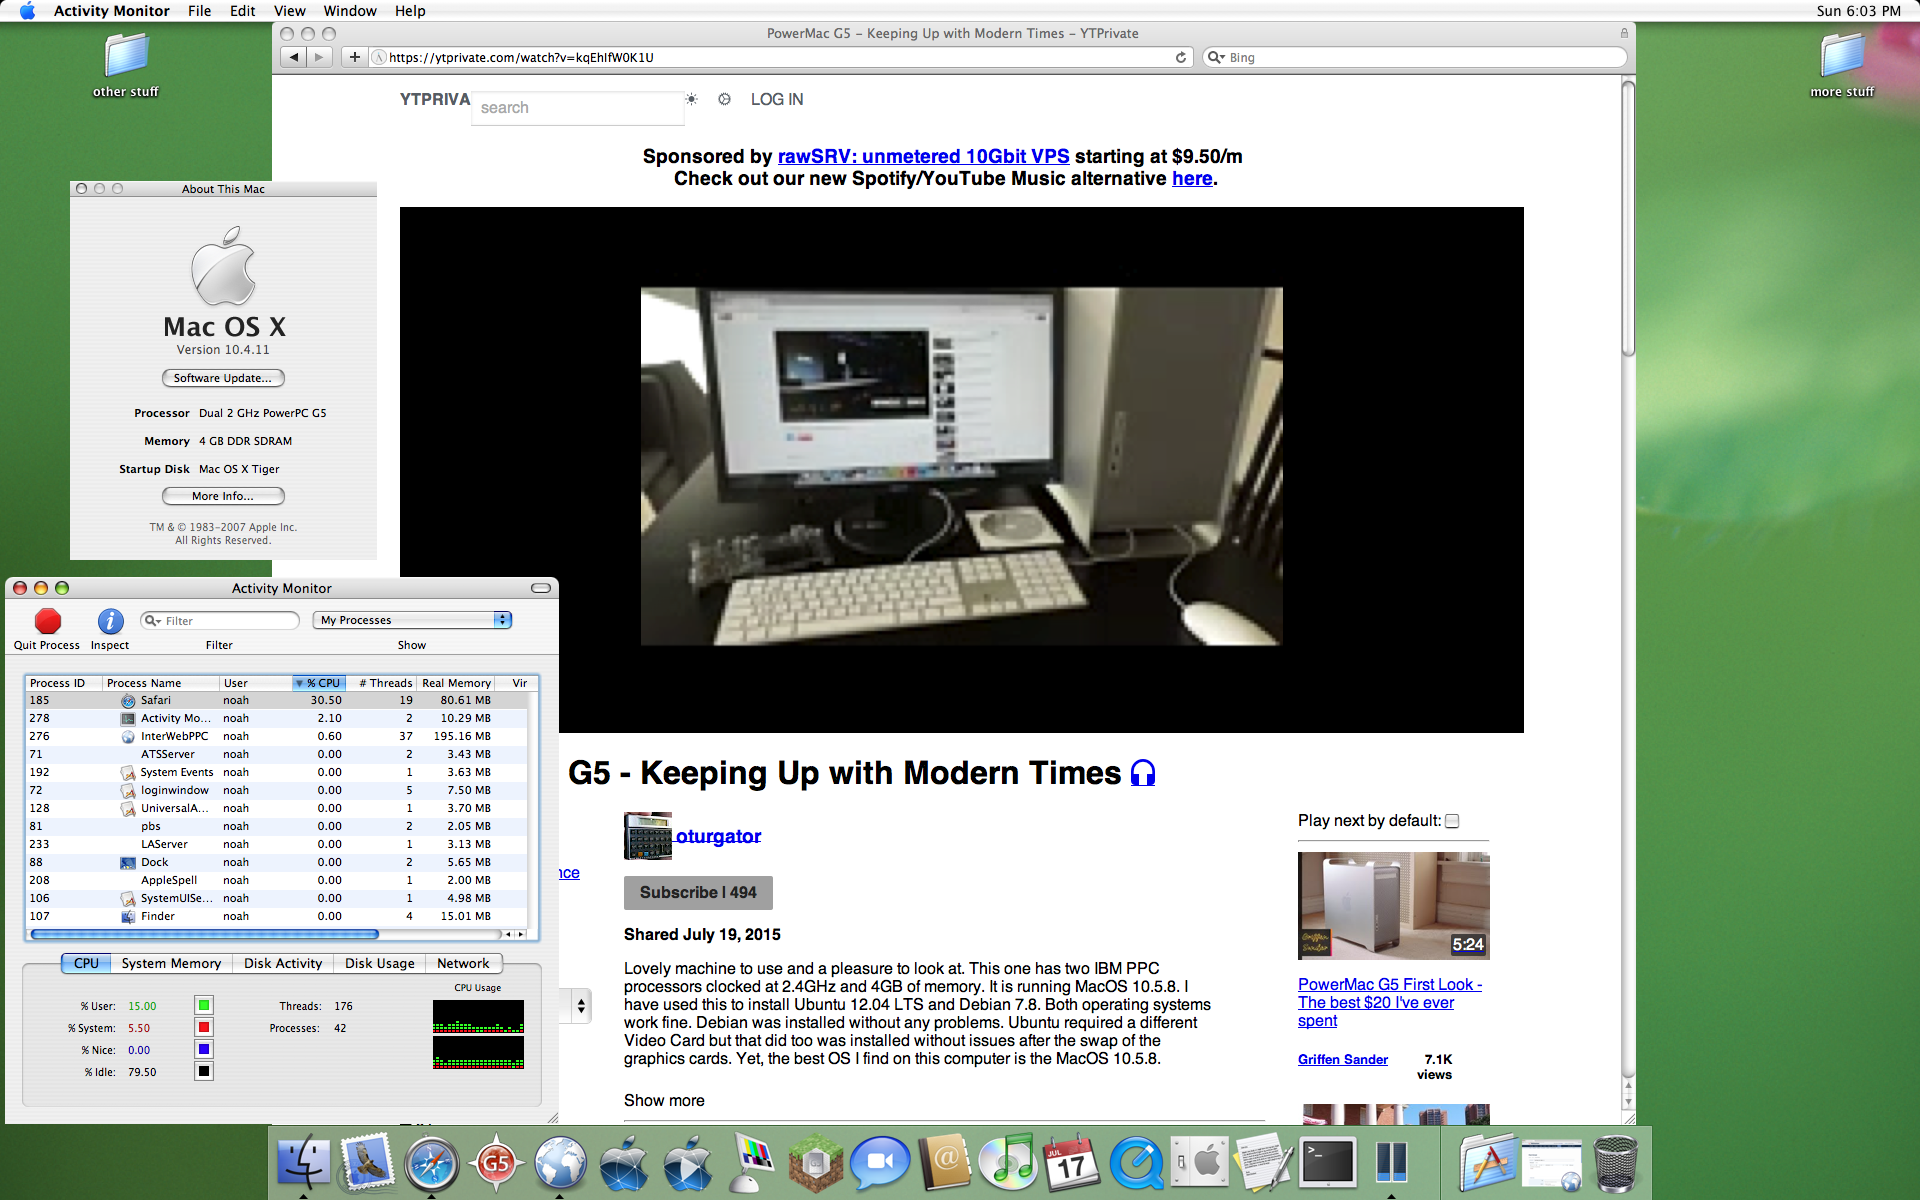This screenshot has height=1200, width=1920.
Task: Launch iTunes from the Dock
Action: (x=1007, y=1163)
